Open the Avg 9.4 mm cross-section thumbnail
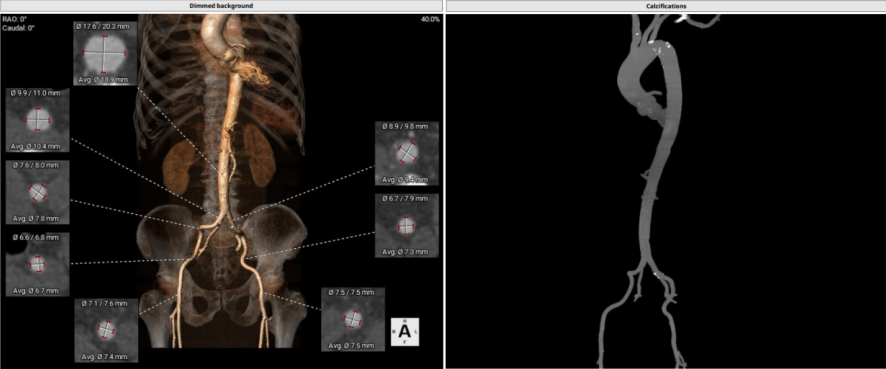886x369 pixels. tap(407, 153)
